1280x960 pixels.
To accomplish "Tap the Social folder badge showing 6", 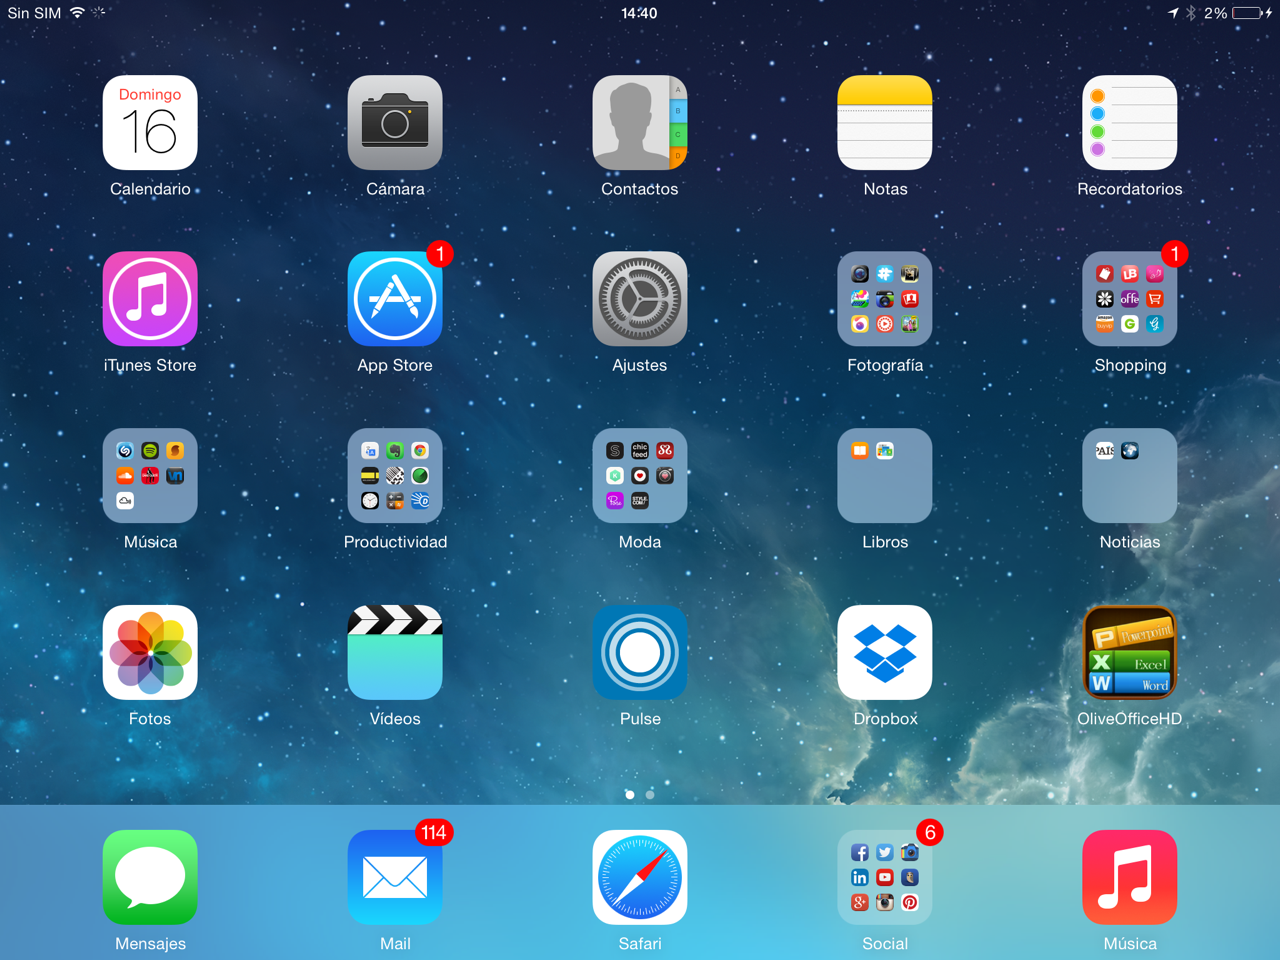I will [x=930, y=832].
